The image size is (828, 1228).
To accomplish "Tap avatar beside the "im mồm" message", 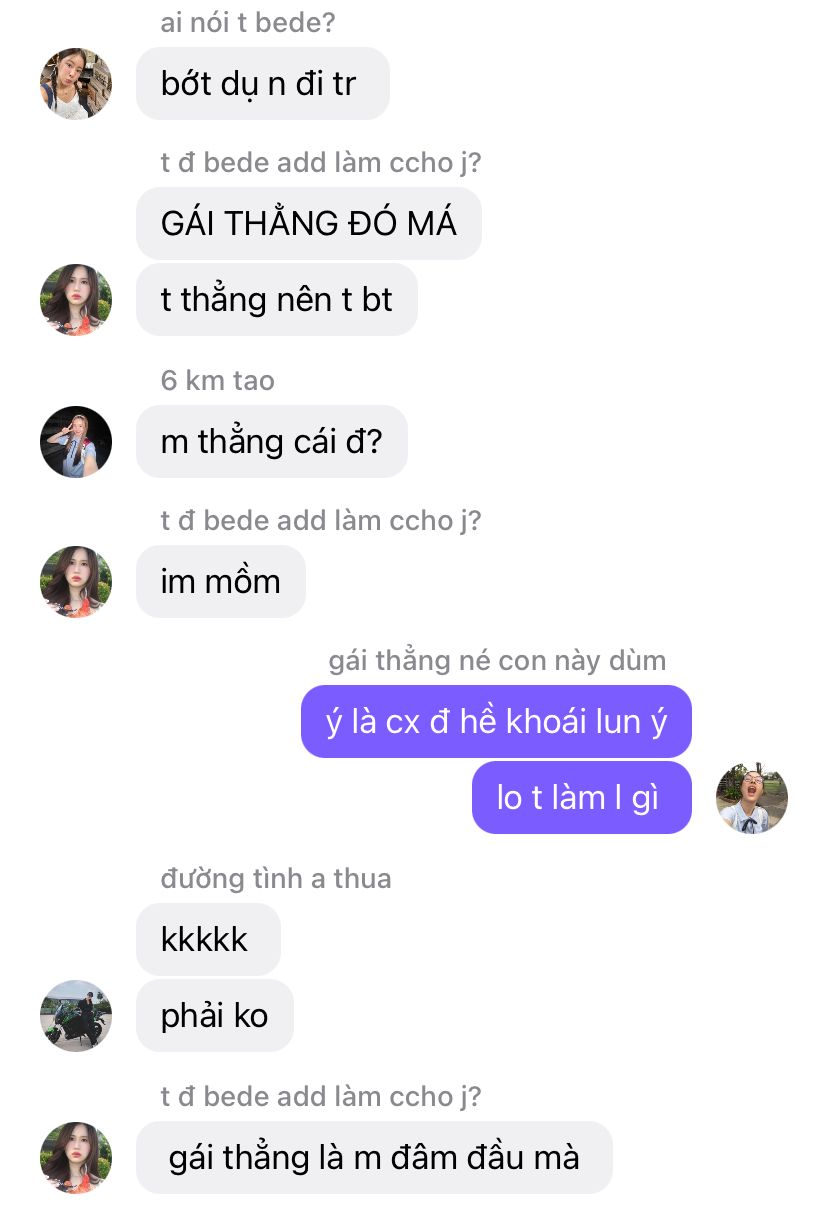I will (x=76, y=581).
